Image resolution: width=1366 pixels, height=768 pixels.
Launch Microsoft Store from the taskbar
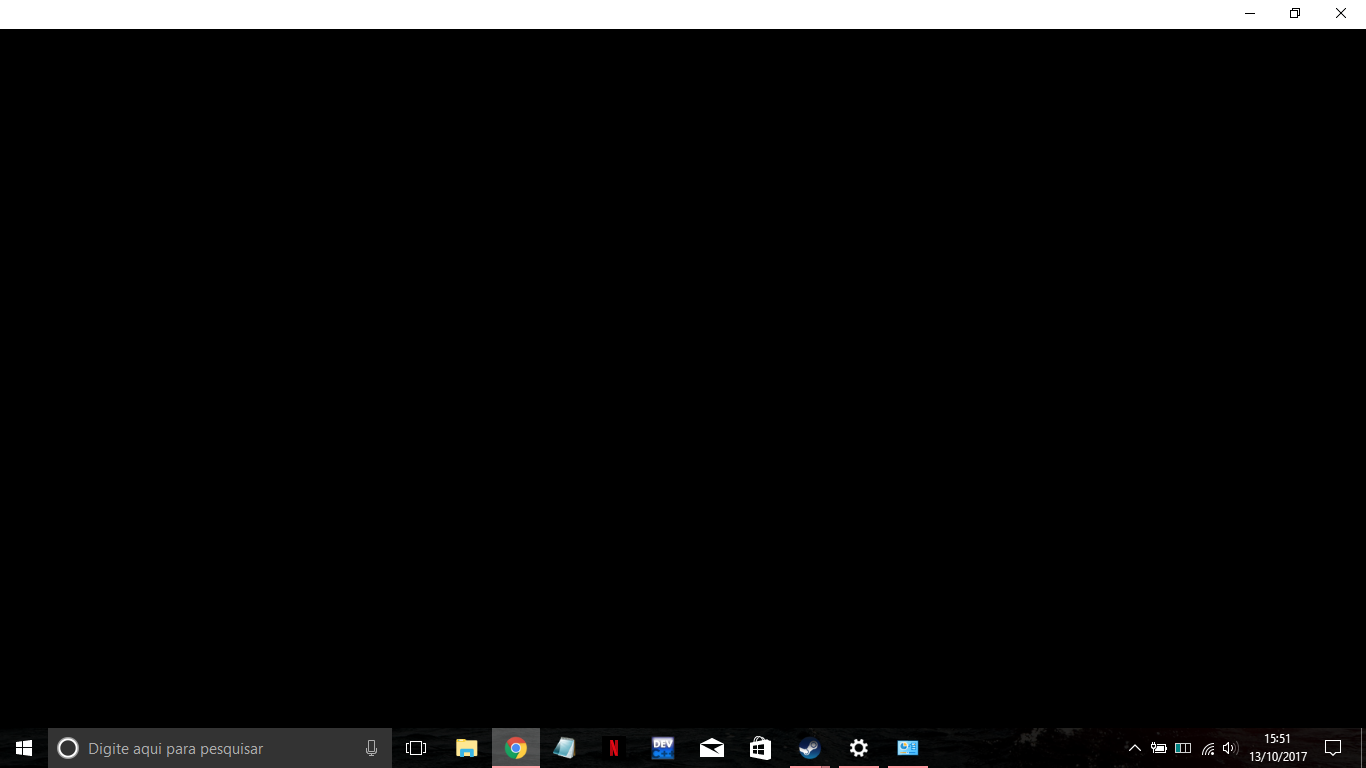[761, 748]
